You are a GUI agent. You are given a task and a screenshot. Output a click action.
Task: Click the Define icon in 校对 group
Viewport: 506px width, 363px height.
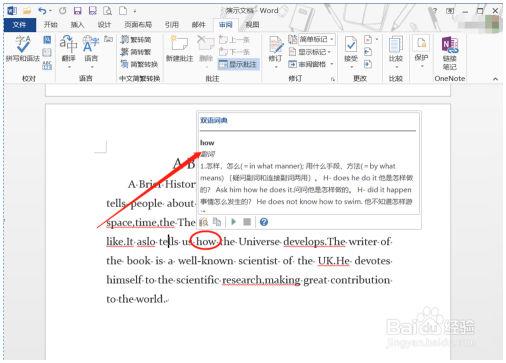click(47, 40)
